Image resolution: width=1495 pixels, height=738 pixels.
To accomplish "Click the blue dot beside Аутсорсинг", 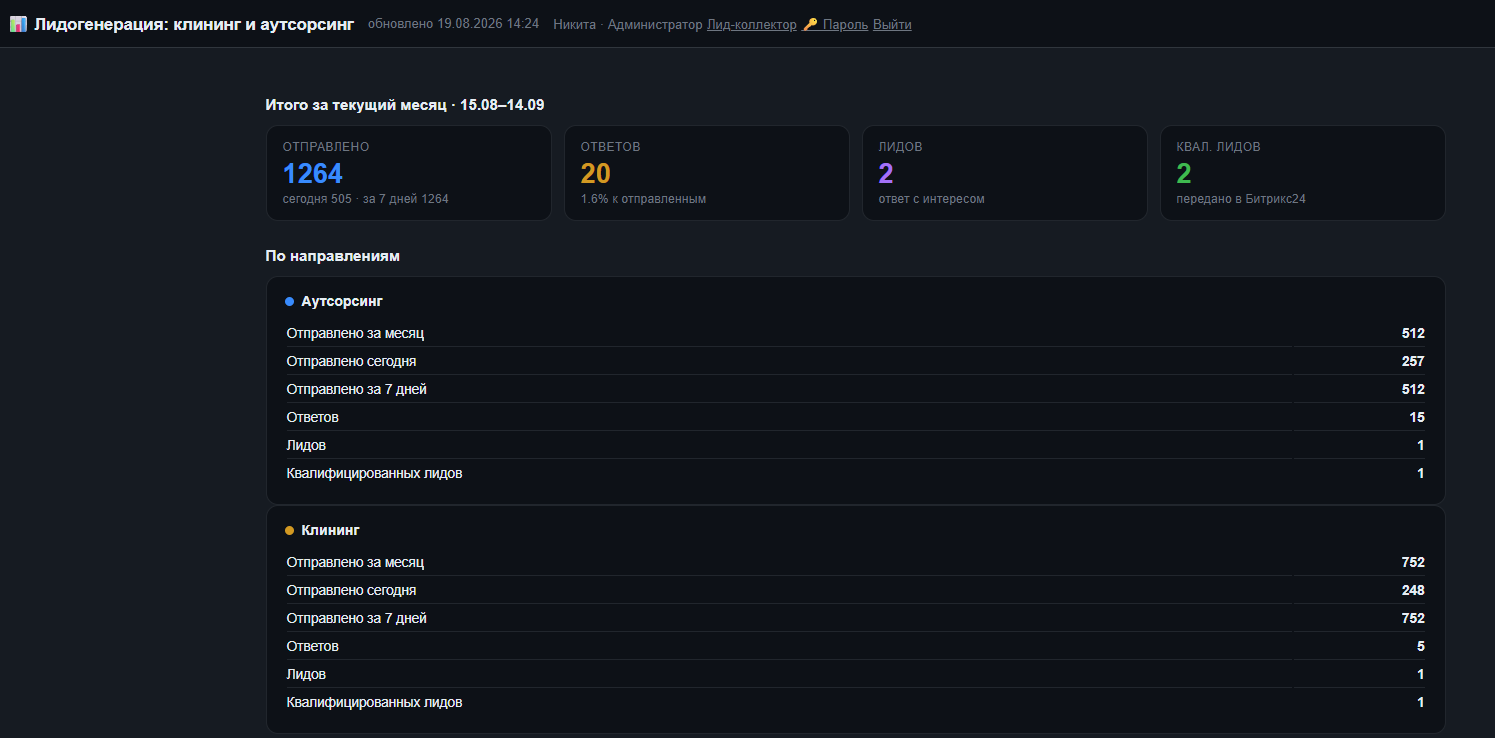I will tap(290, 301).
